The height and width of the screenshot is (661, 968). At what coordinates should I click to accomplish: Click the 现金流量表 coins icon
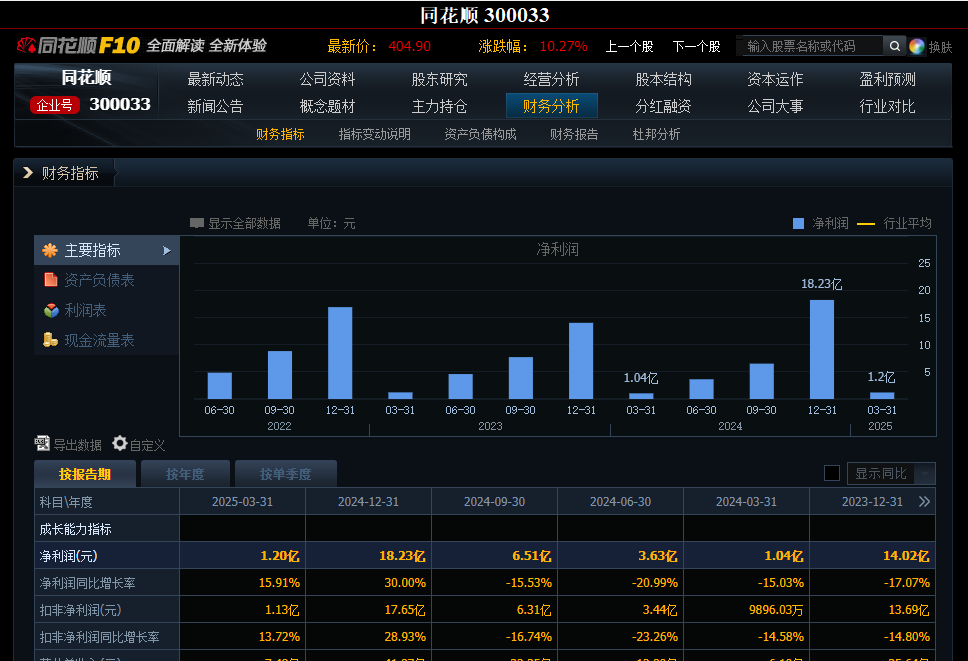[x=50, y=339]
